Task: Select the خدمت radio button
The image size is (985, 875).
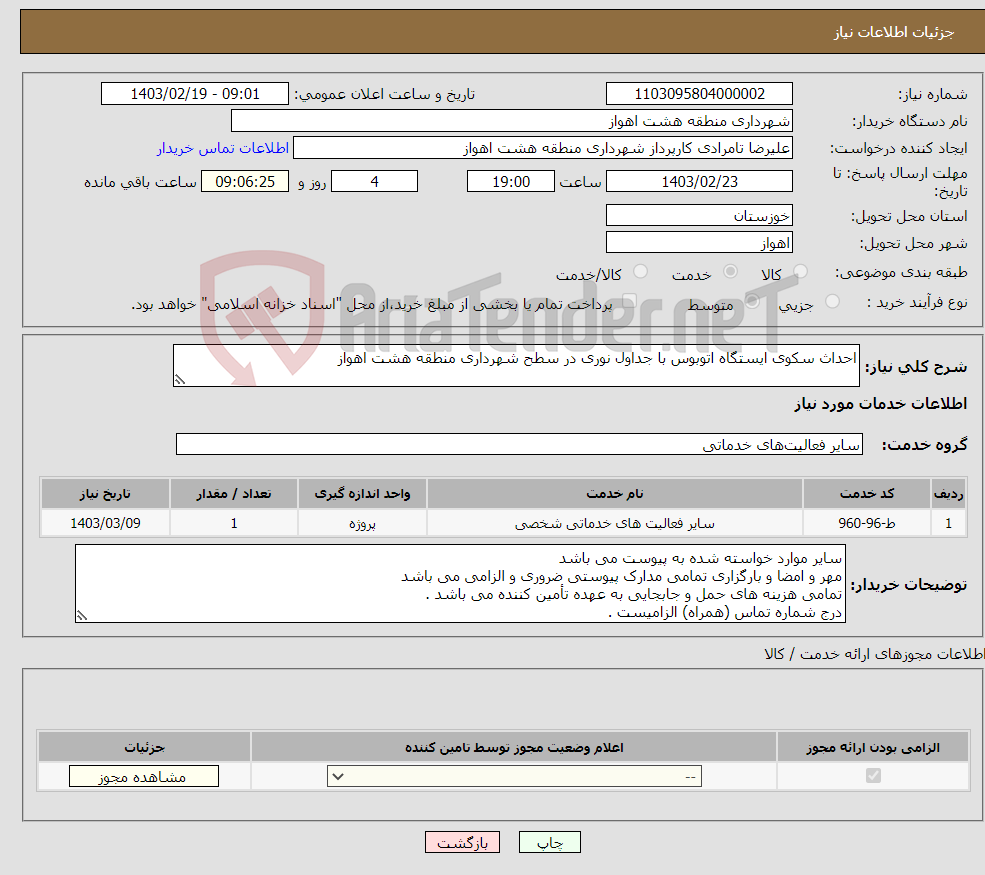Action: coord(730,272)
